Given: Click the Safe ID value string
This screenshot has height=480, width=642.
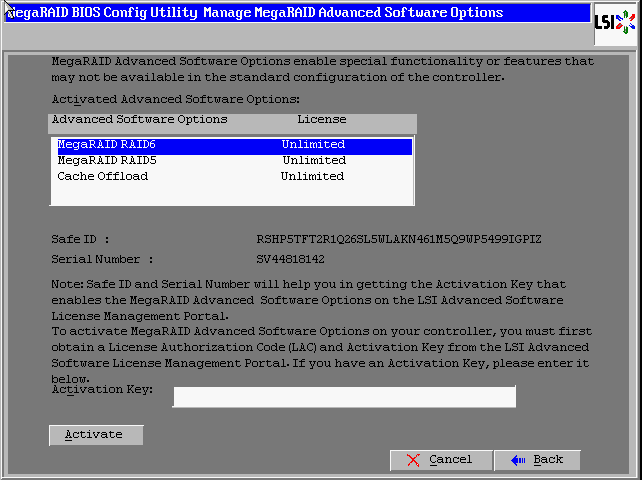Looking at the screenshot, I should 400,240.
